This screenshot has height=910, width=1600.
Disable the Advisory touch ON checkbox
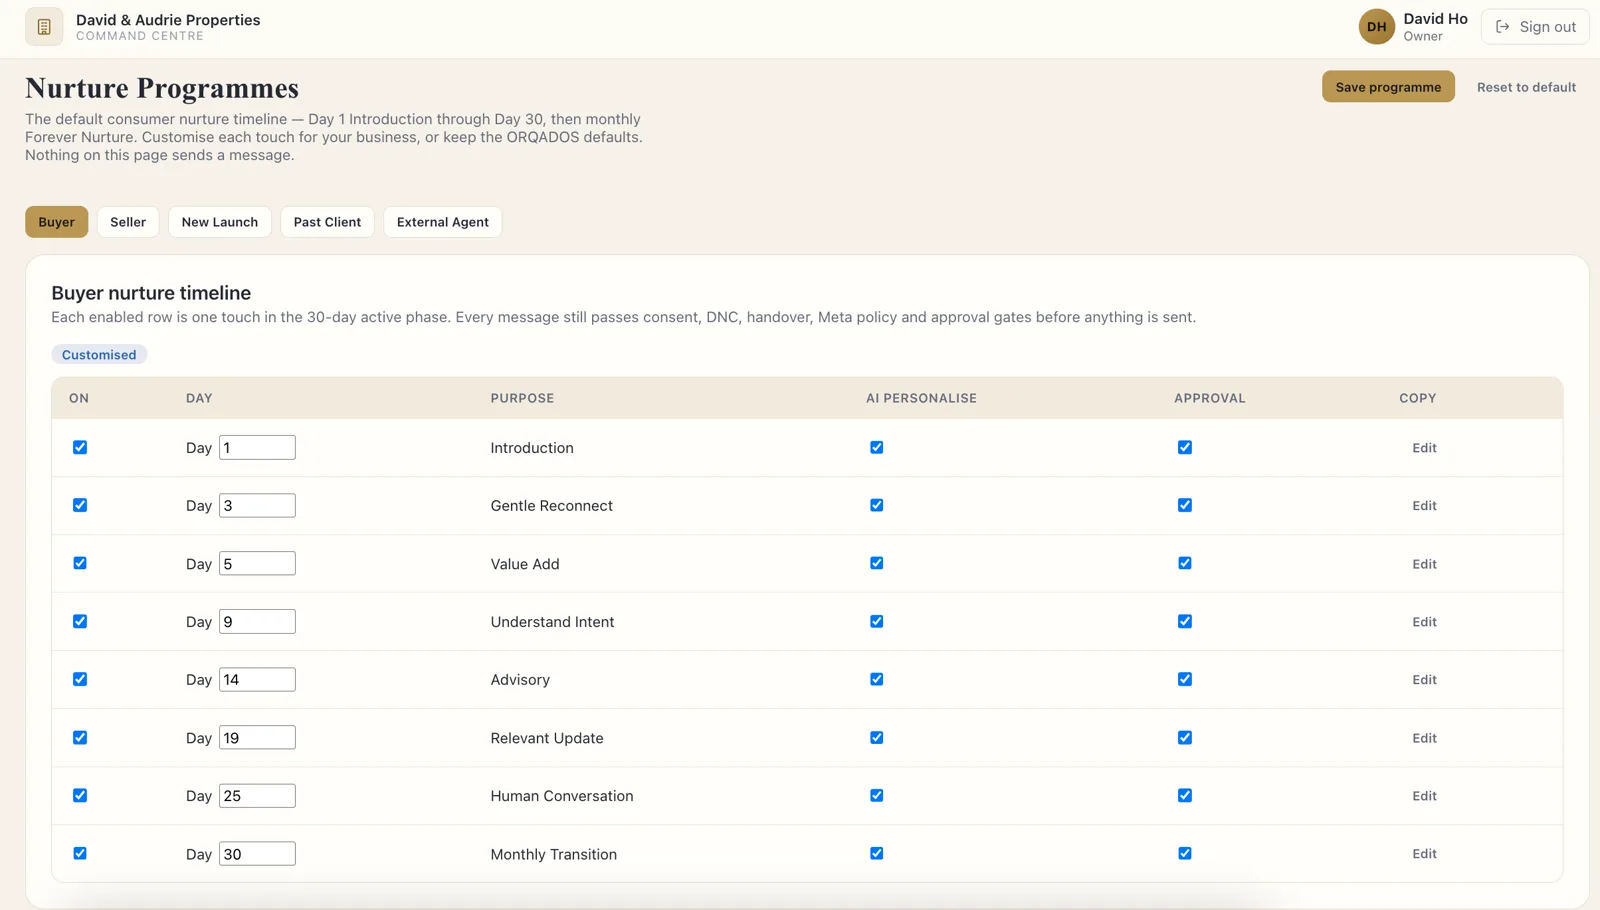click(80, 679)
